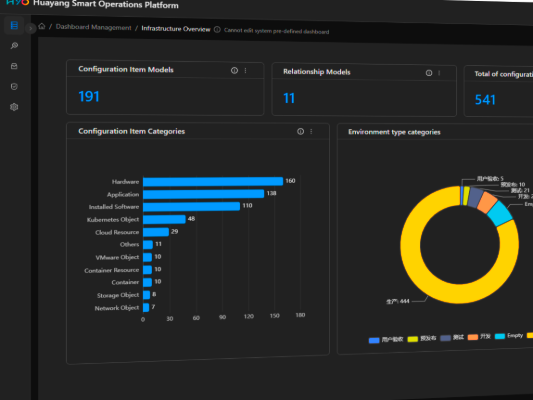Click the Kubernetes Object bar

click(164, 219)
